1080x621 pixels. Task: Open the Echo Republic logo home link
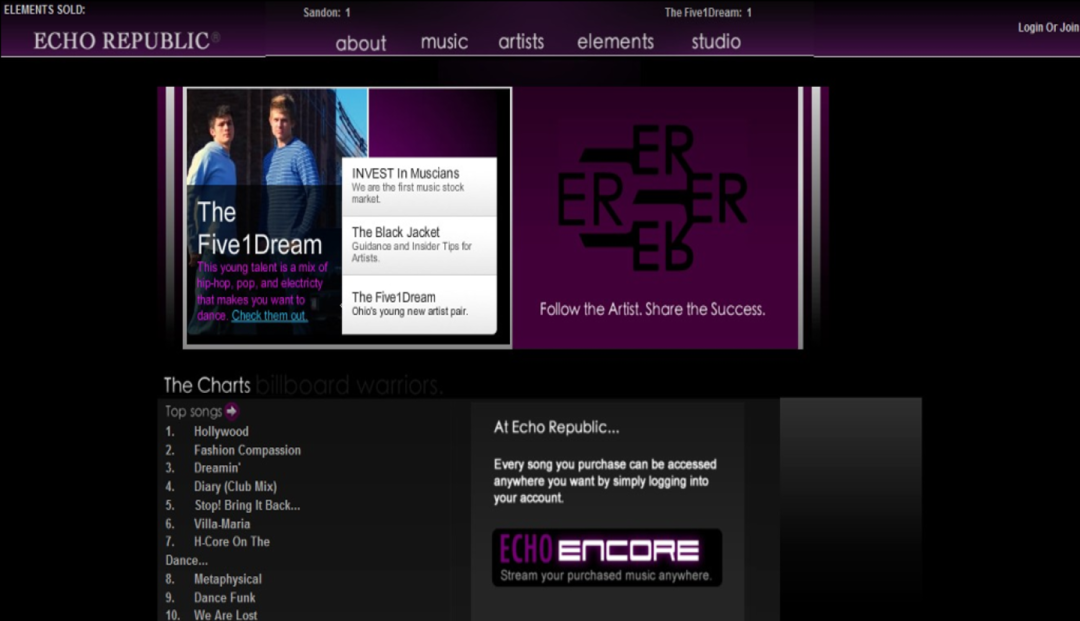coord(127,41)
